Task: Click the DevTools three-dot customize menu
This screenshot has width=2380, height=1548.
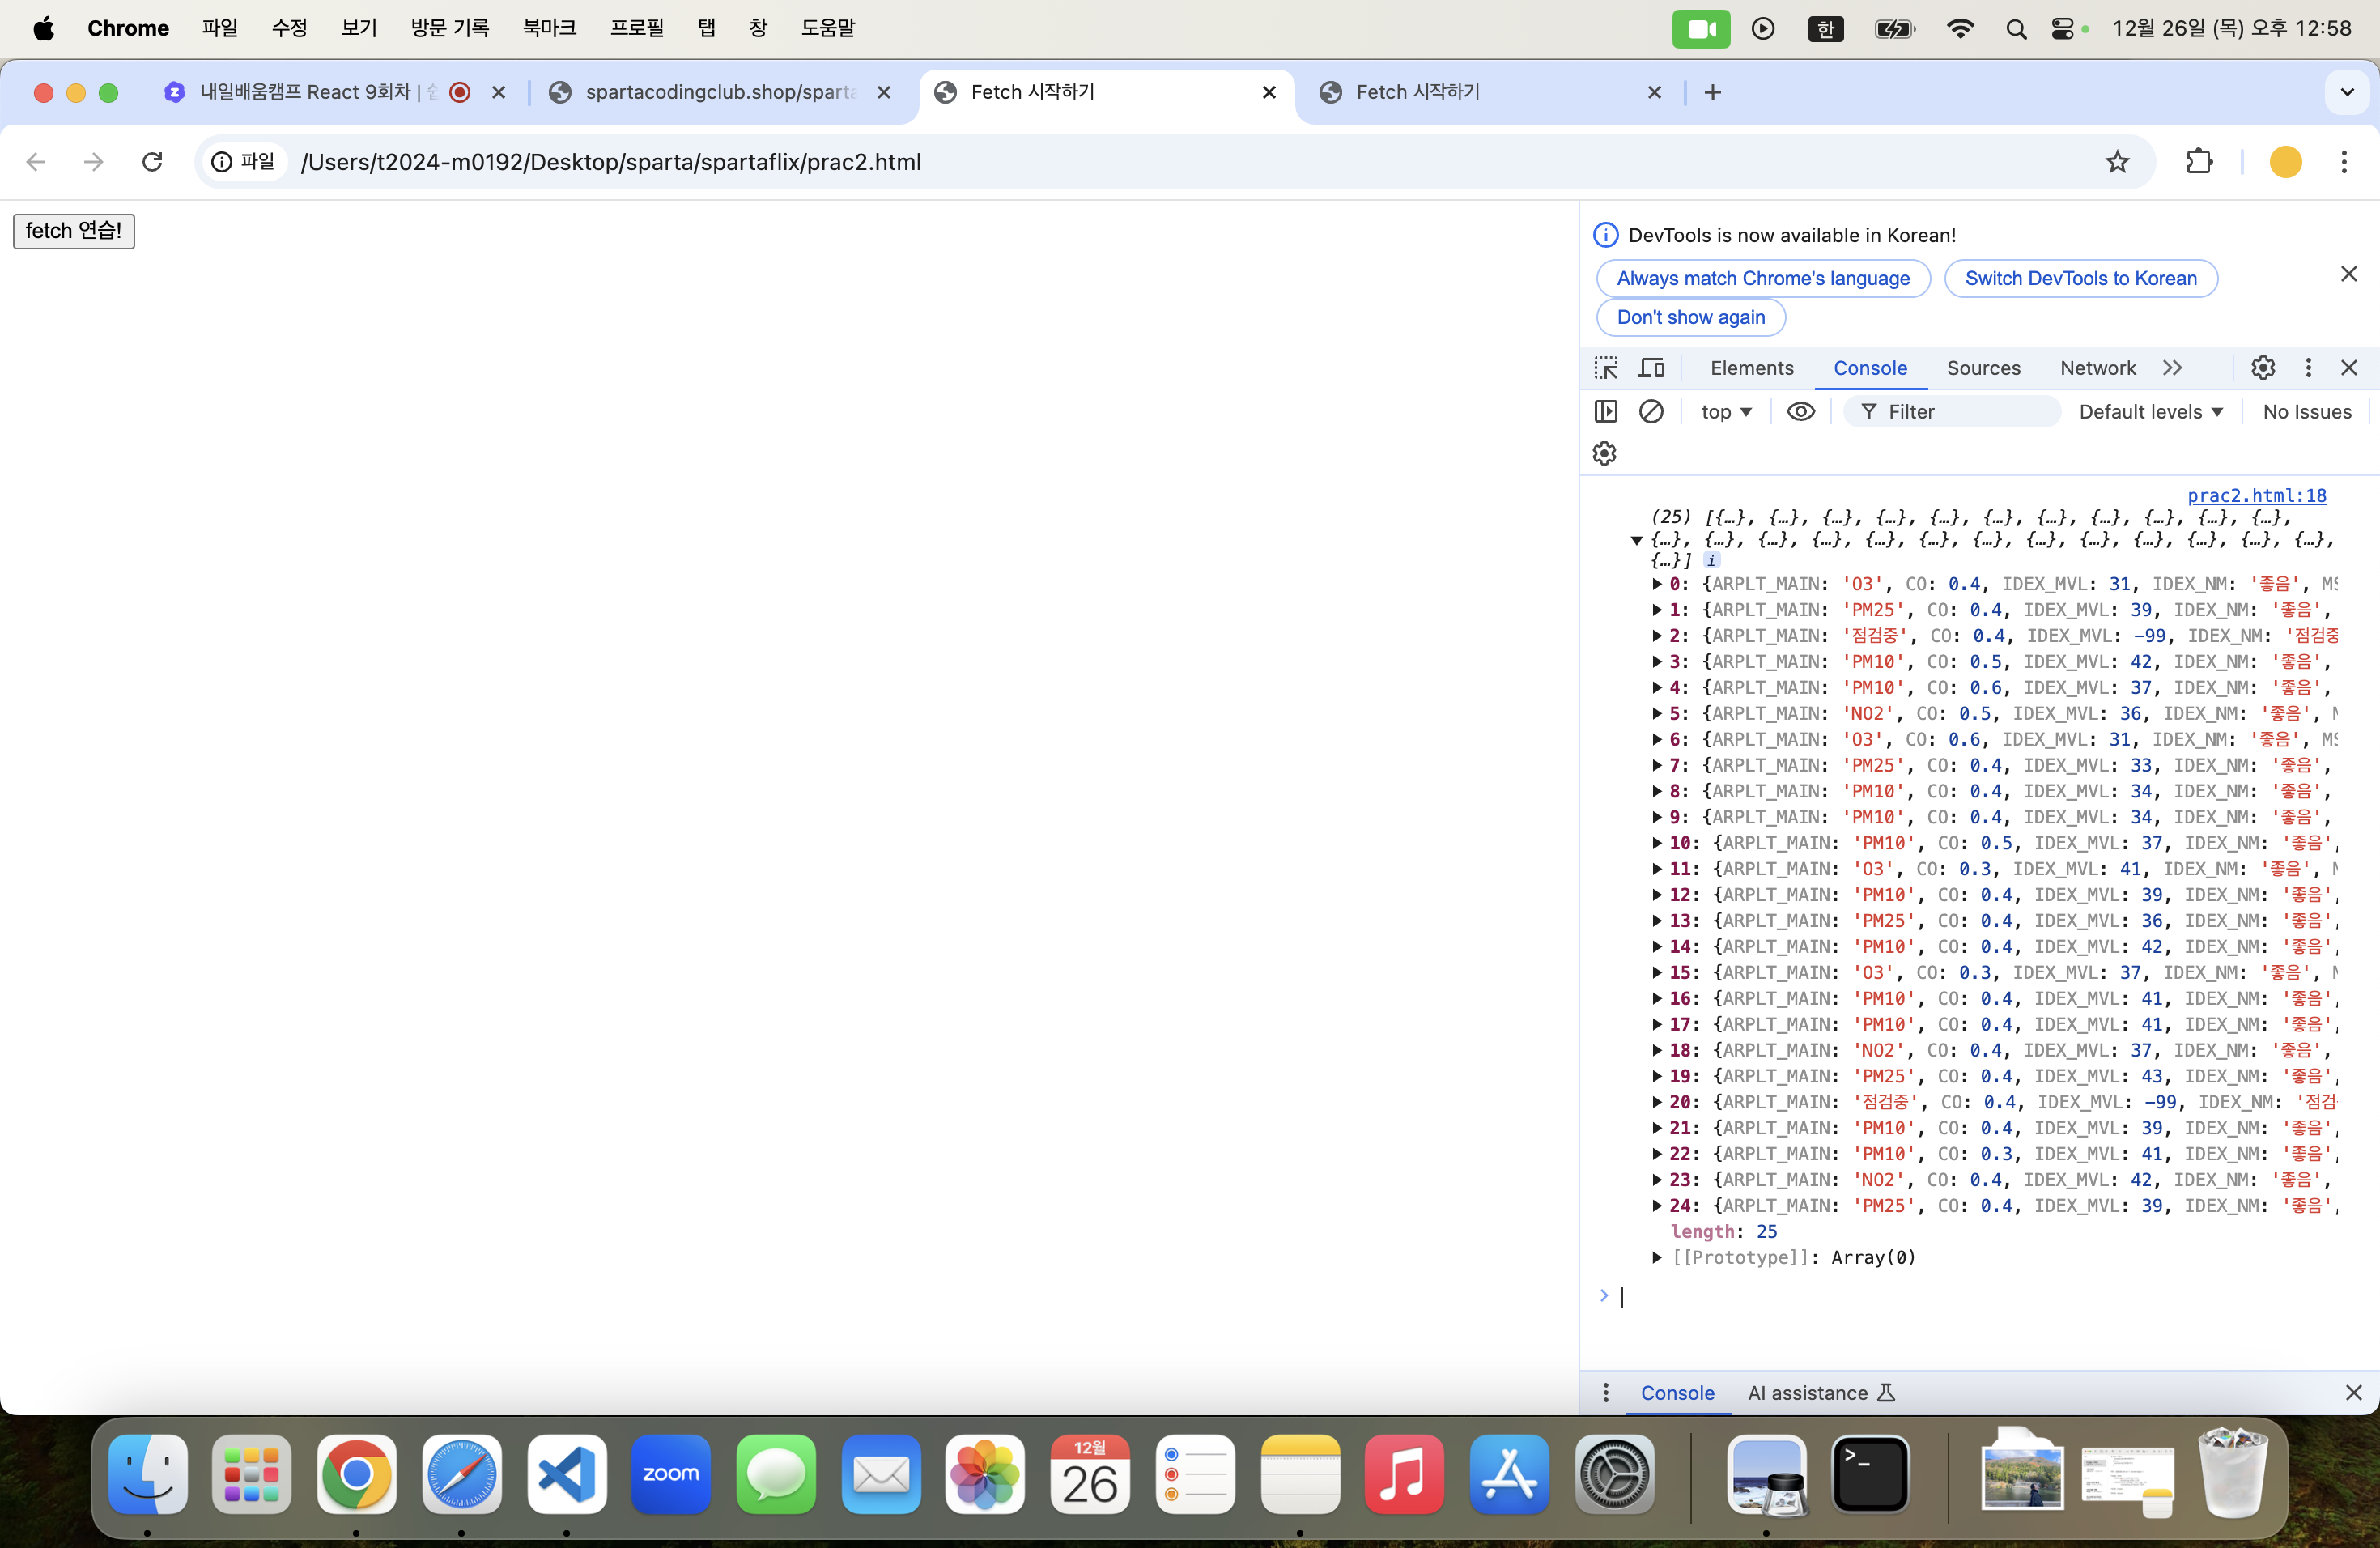Action: pos(2308,368)
